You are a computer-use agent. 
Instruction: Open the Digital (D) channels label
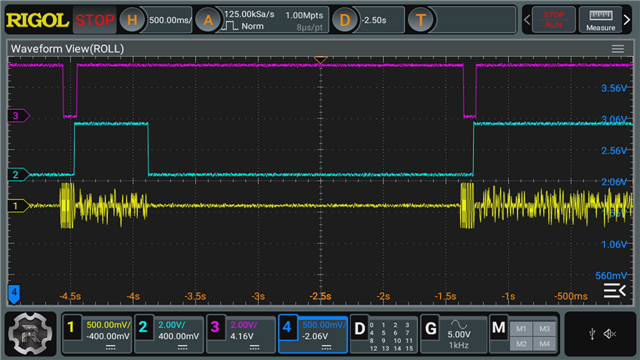(360, 329)
